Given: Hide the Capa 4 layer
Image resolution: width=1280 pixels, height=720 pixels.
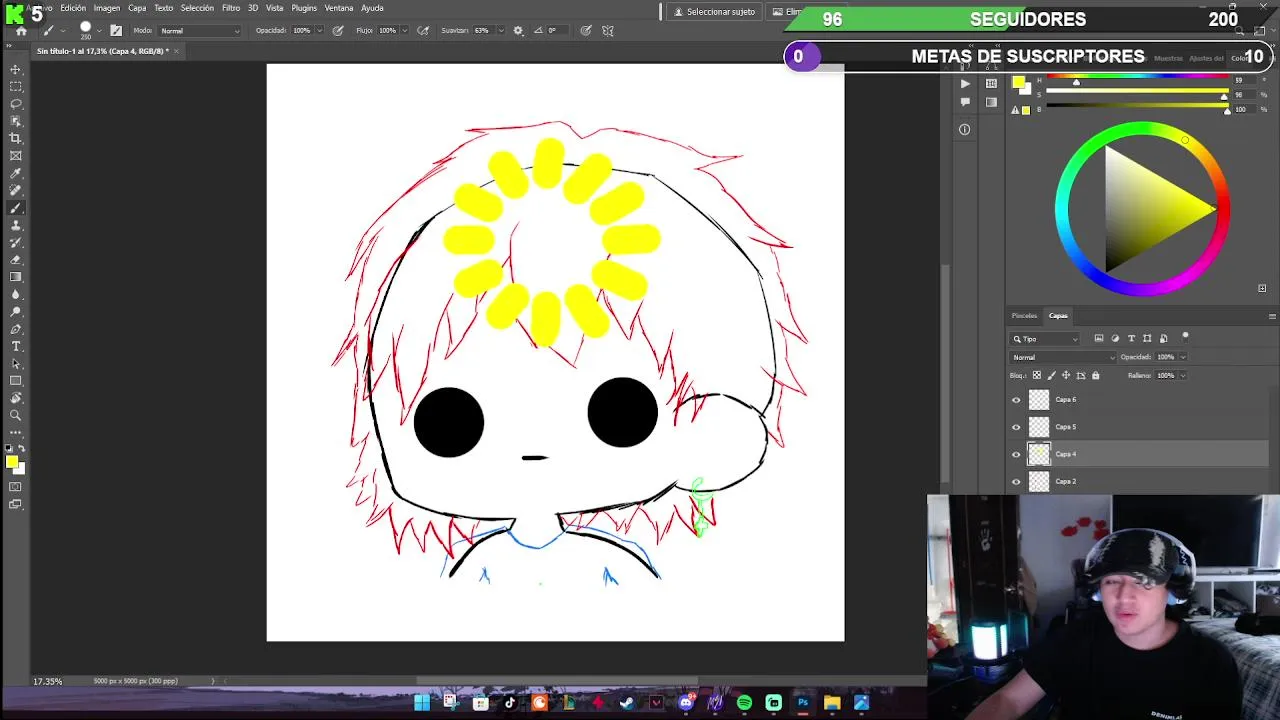Looking at the screenshot, I should pos(1016,454).
